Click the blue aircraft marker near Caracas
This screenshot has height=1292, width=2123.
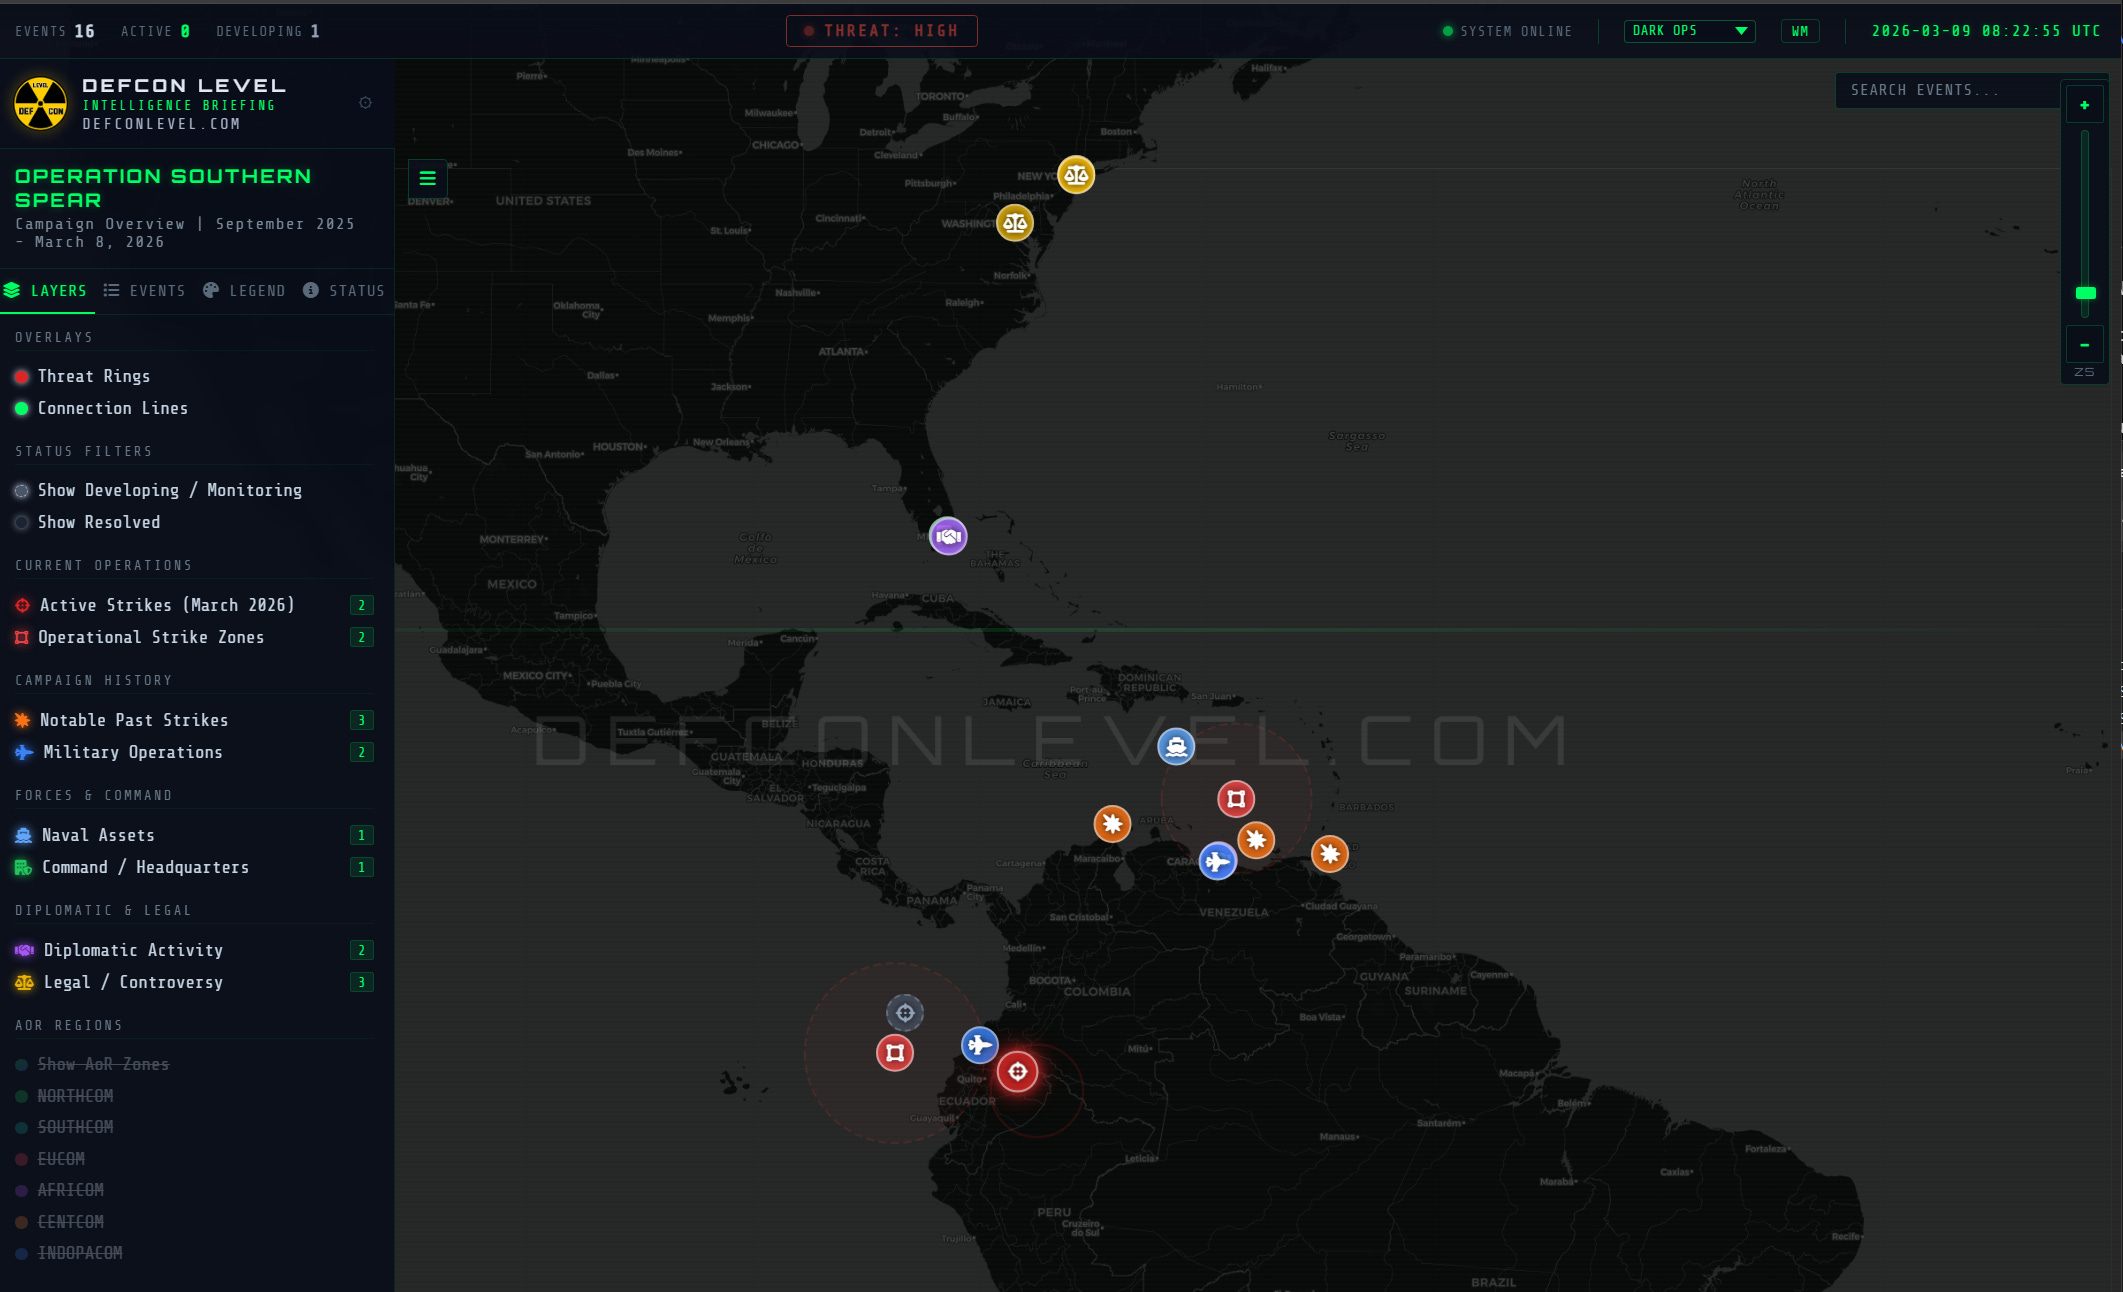tap(1217, 860)
